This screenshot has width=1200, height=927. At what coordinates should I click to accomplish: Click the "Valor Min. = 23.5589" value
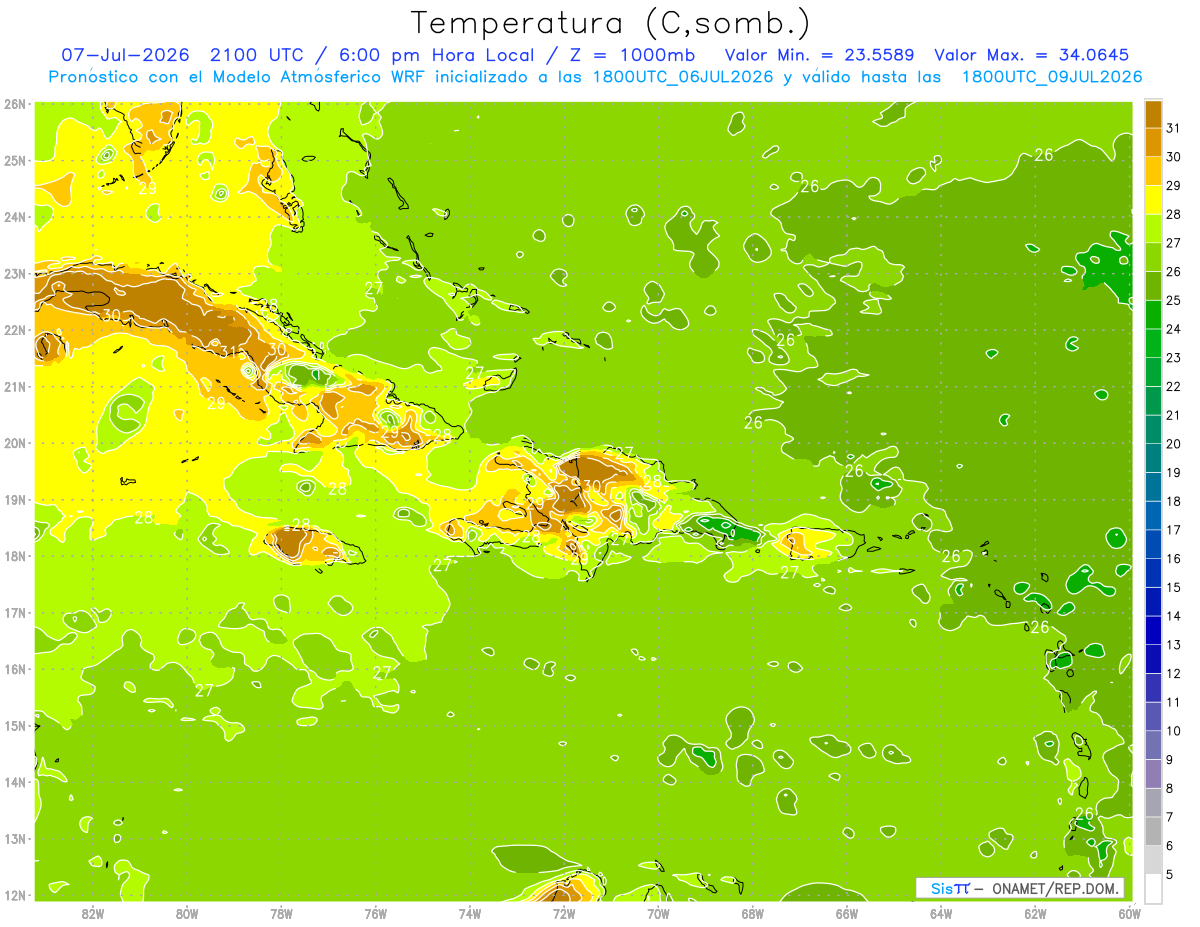819,55
